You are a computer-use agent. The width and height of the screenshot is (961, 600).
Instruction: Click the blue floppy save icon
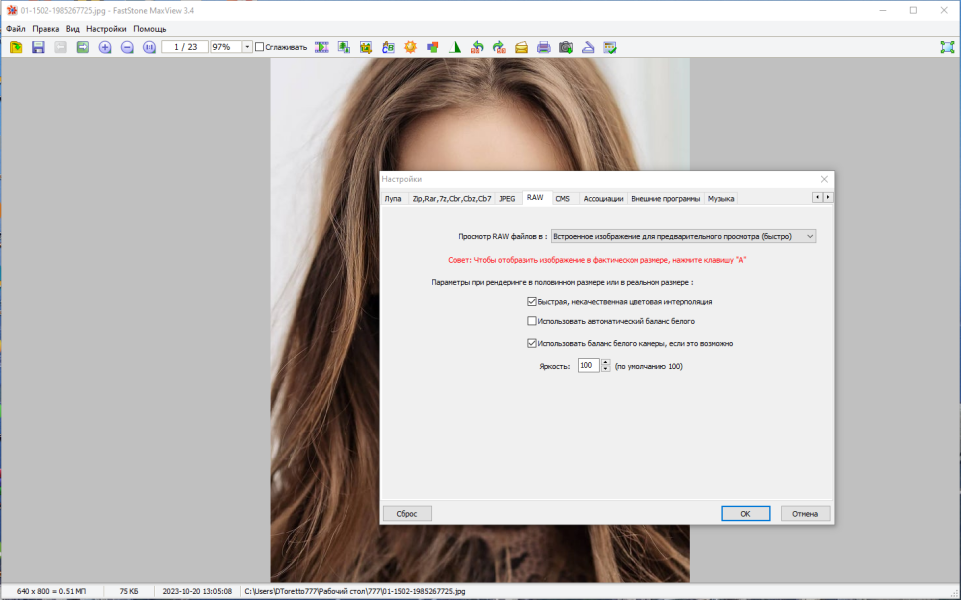tap(38, 47)
